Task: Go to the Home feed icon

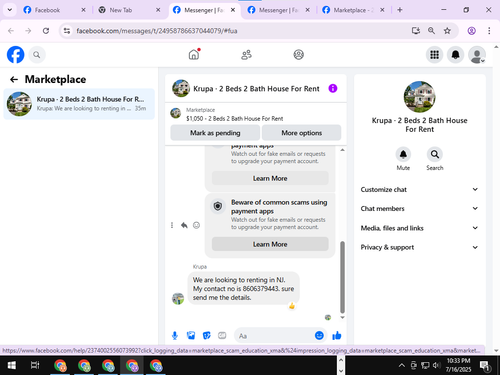Action: pyautogui.click(x=194, y=54)
